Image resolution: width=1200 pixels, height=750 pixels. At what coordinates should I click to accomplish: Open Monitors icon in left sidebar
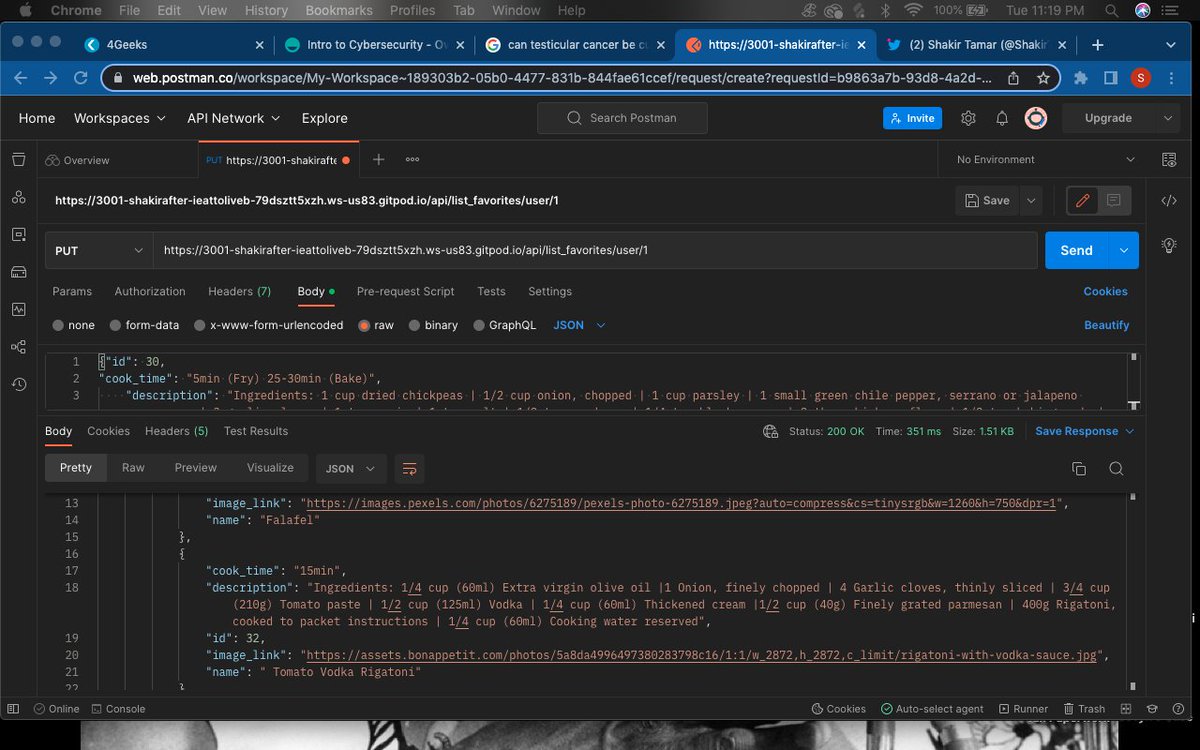point(18,309)
